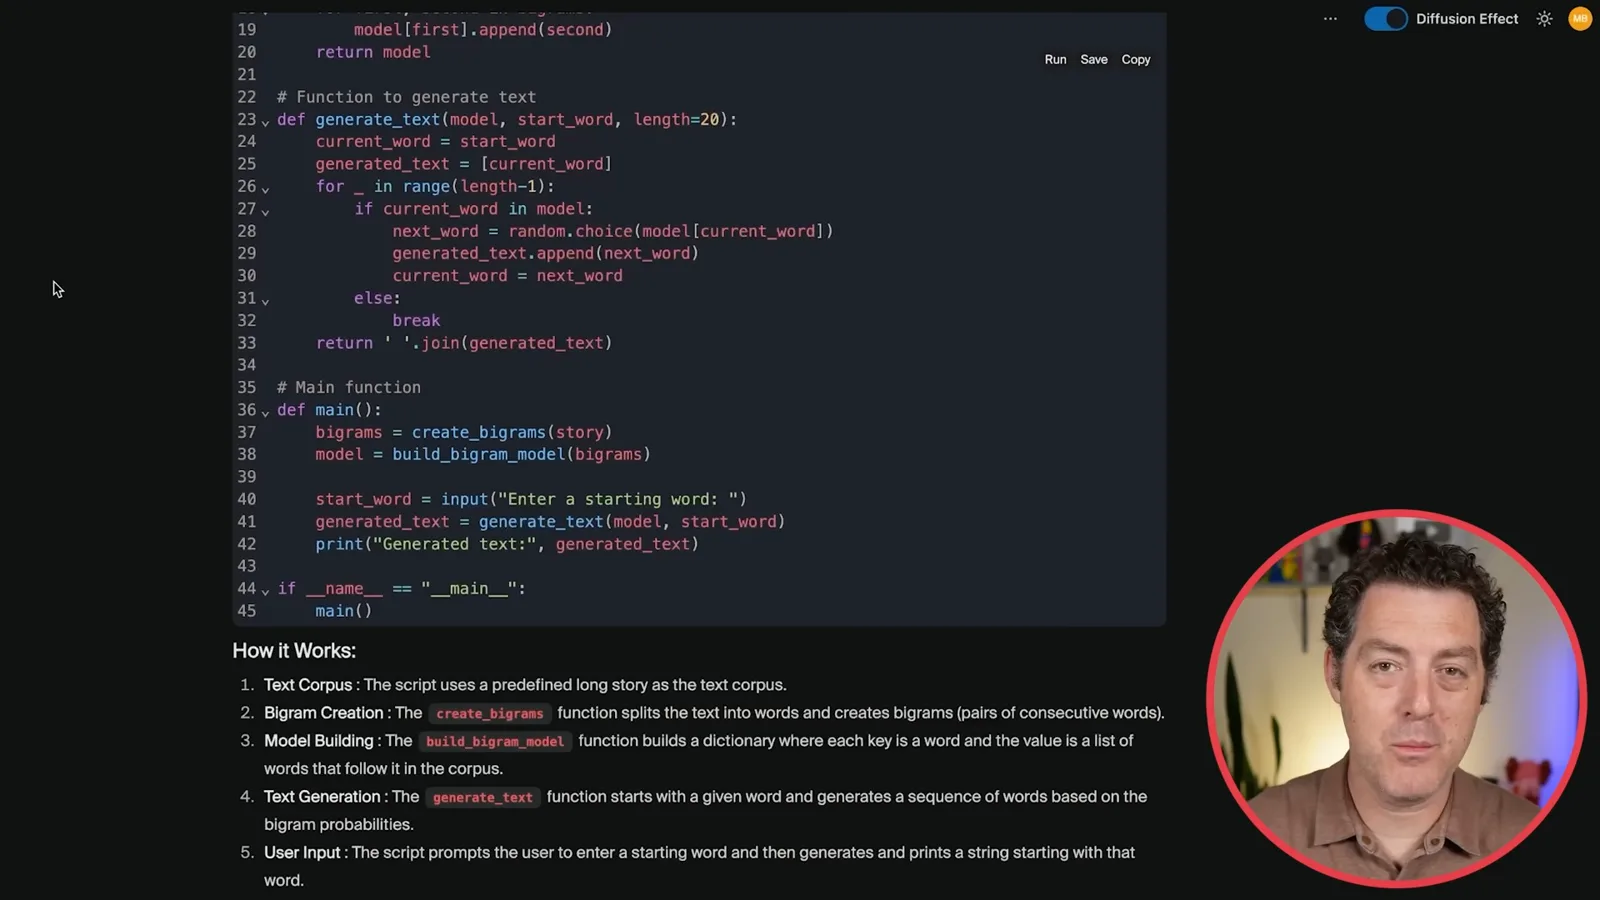Image resolution: width=1600 pixels, height=900 pixels.
Task: Collapse the main function at line 36
Action: (265, 412)
